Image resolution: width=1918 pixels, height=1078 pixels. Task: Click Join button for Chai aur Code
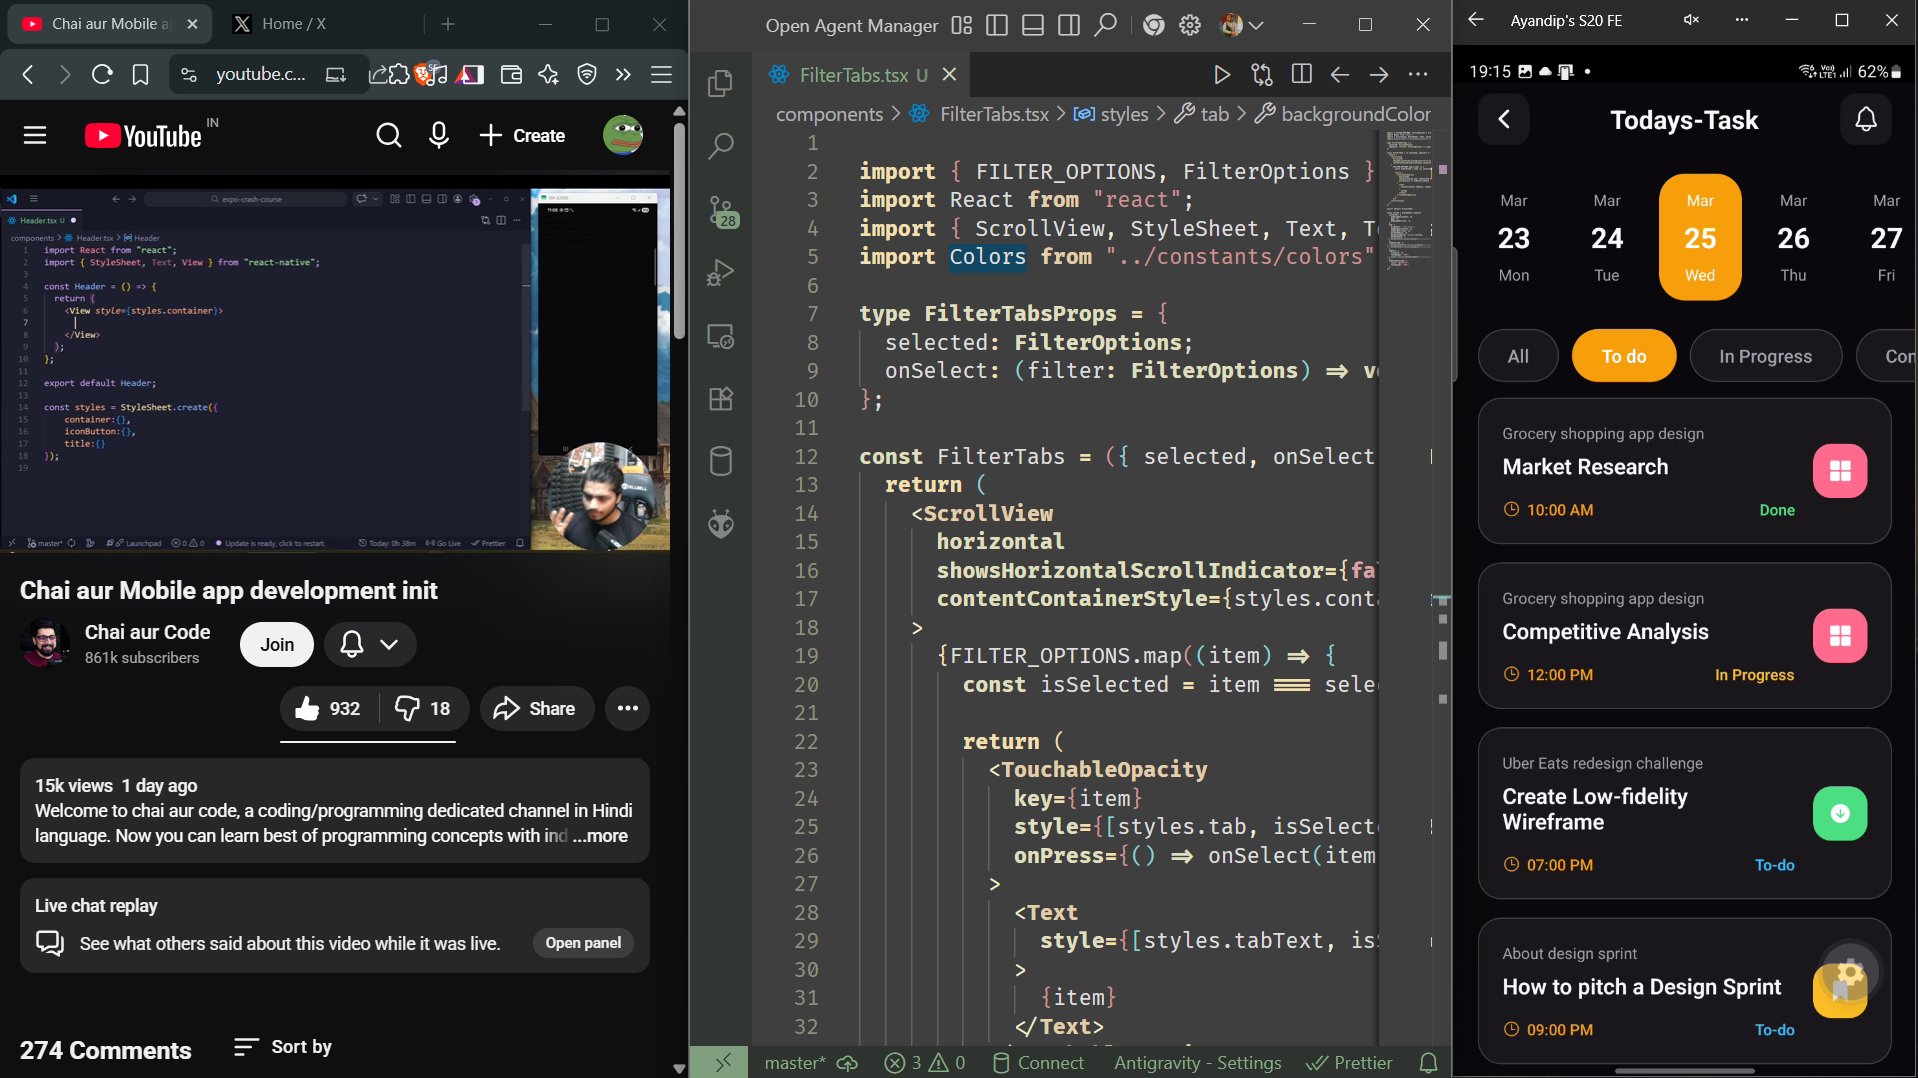click(277, 645)
